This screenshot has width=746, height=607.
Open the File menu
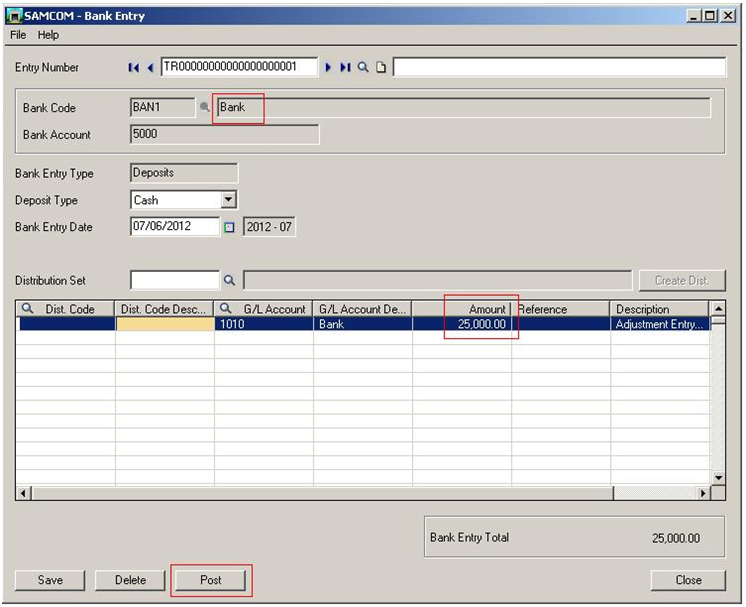(18, 35)
